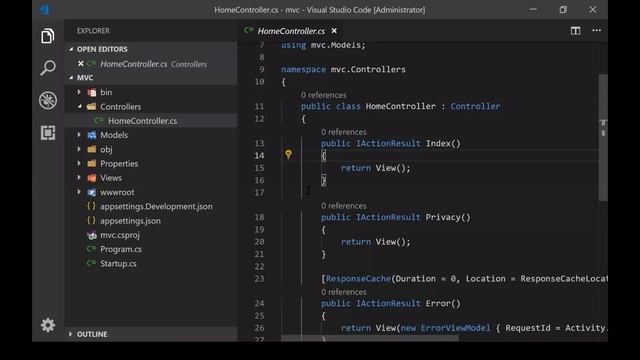Click the split editor icon
640x360 pixels.
pyautogui.click(x=576, y=31)
